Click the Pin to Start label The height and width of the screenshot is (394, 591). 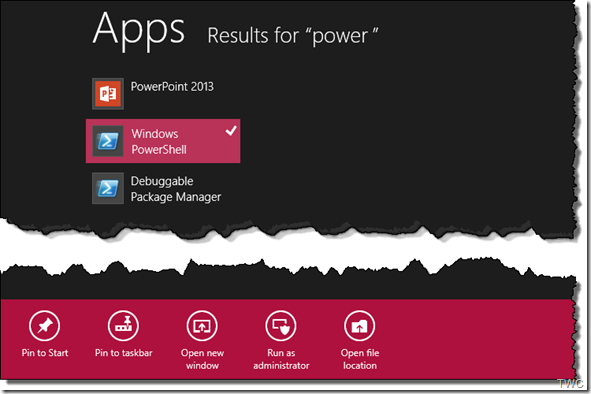coord(45,353)
